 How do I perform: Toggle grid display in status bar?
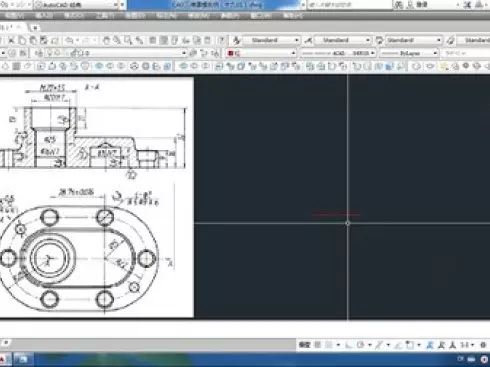[318, 345]
